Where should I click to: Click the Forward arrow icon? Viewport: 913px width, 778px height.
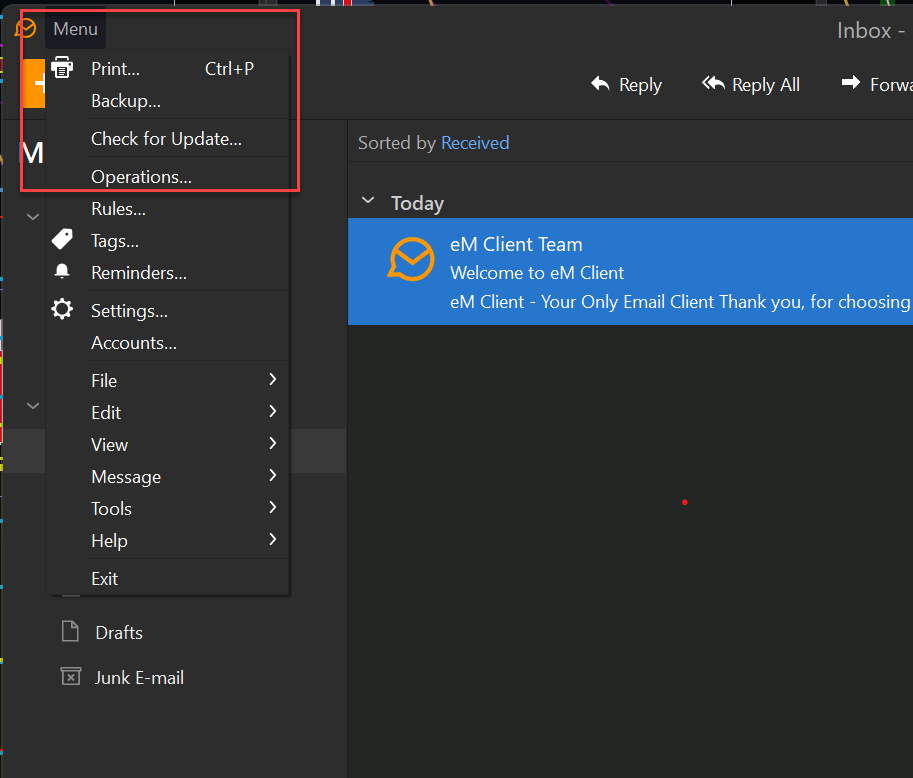[851, 83]
